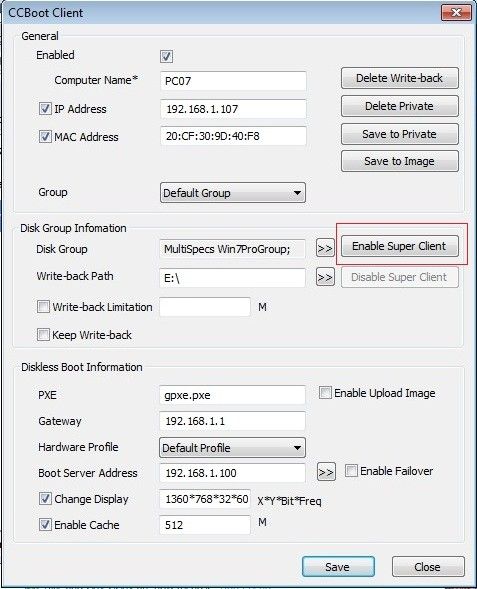
Task: Click the Enable Super Client button
Action: [400, 246]
